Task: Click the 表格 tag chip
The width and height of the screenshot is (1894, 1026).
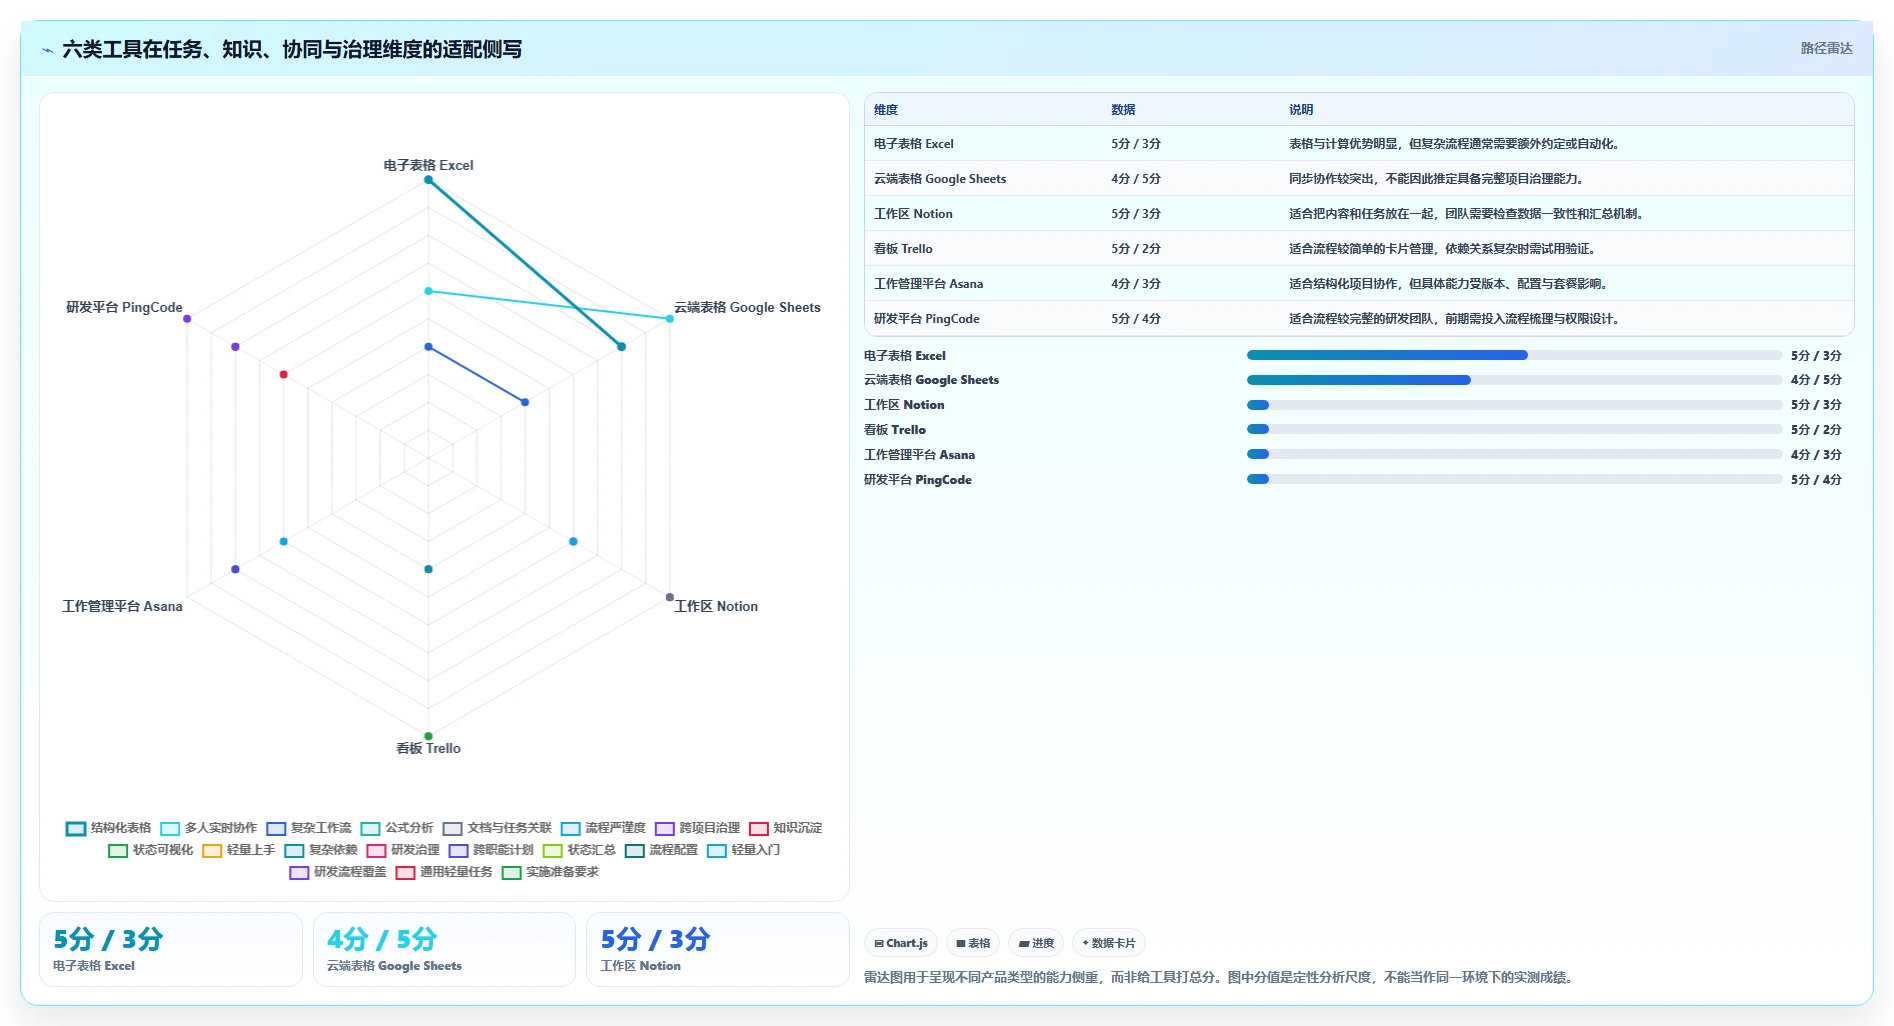Action: click(973, 943)
